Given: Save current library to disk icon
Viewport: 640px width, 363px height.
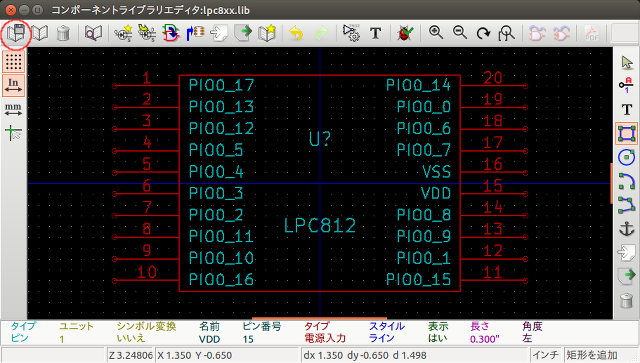Looking at the screenshot, I should pos(16,33).
